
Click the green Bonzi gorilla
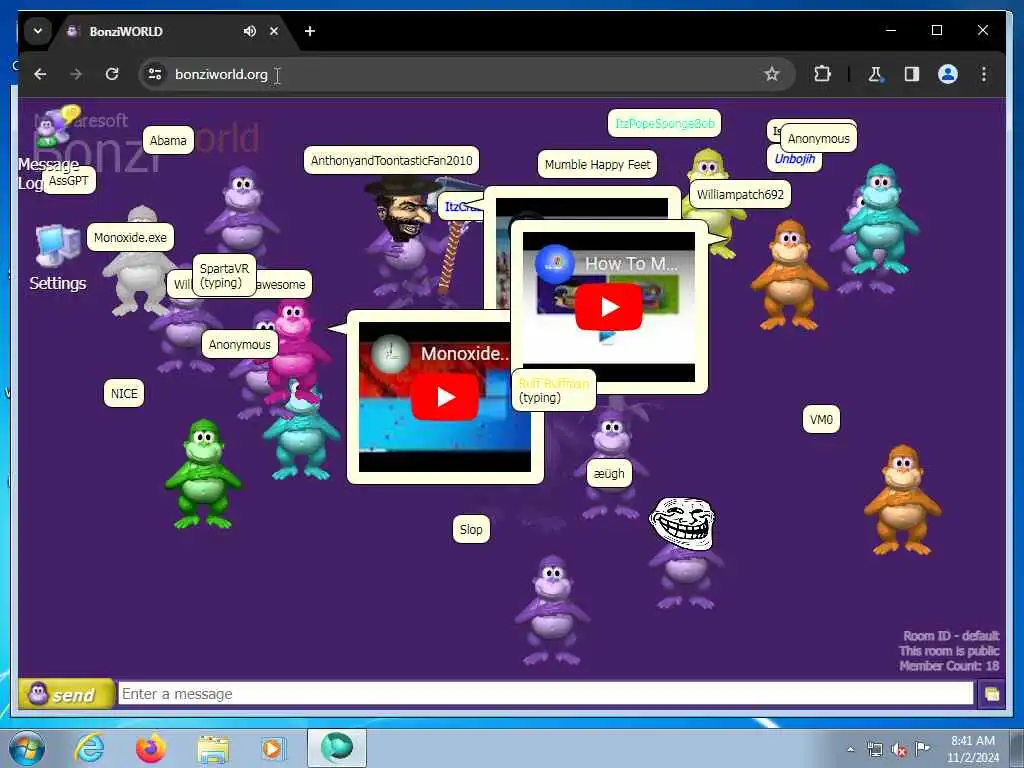203,473
